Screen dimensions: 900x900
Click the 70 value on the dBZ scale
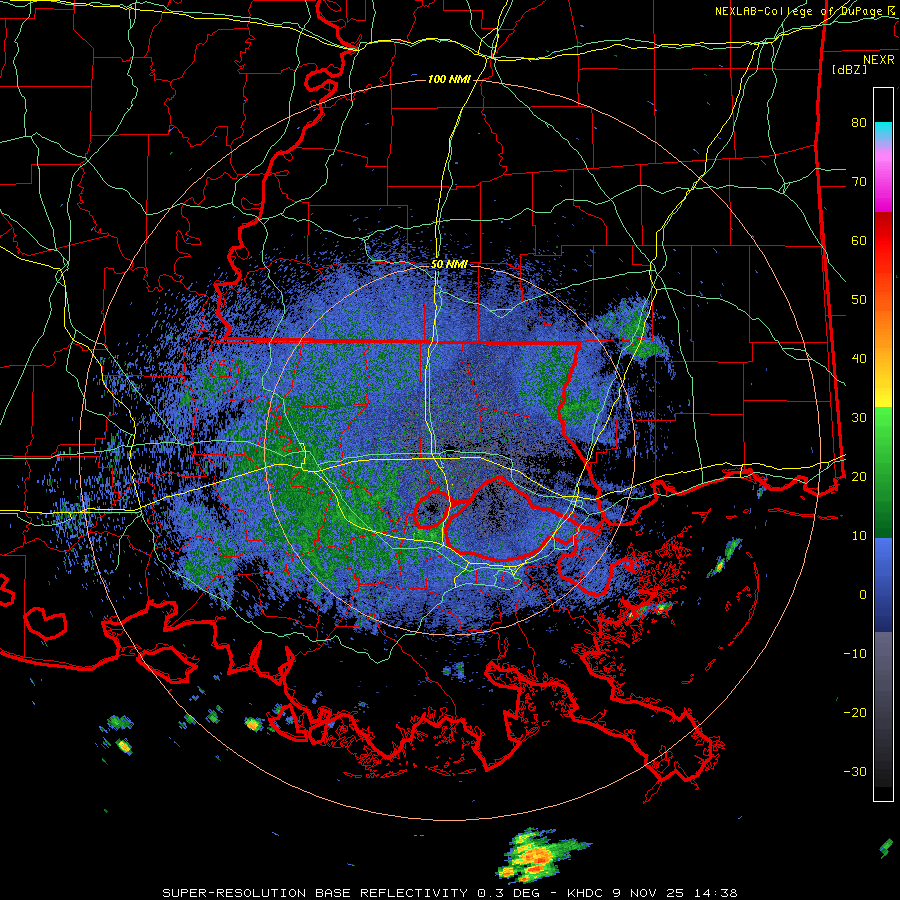click(859, 182)
